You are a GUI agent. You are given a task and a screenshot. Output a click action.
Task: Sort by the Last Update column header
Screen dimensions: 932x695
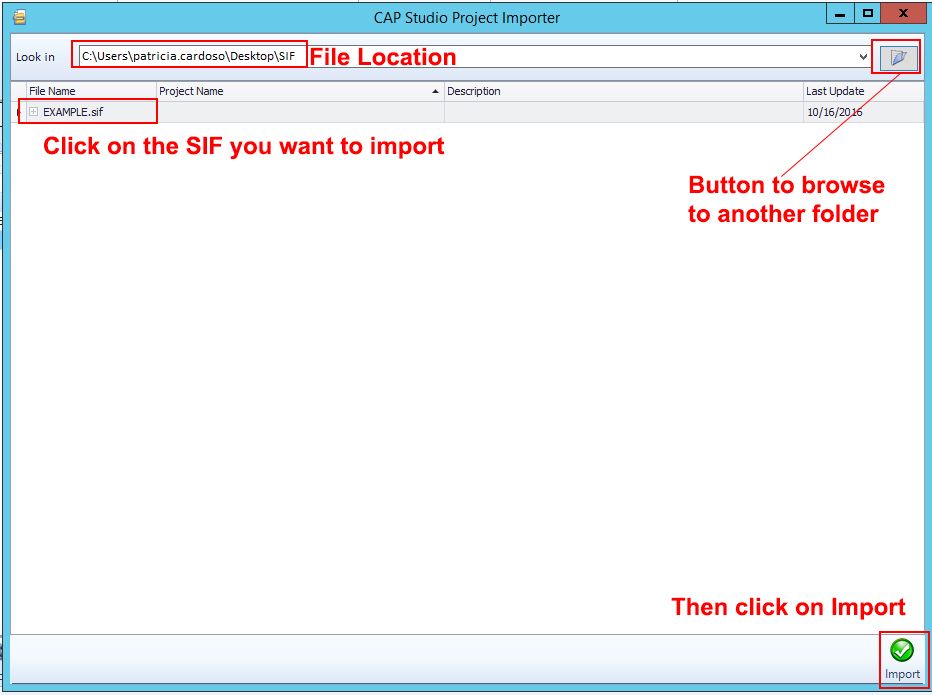click(x=862, y=91)
